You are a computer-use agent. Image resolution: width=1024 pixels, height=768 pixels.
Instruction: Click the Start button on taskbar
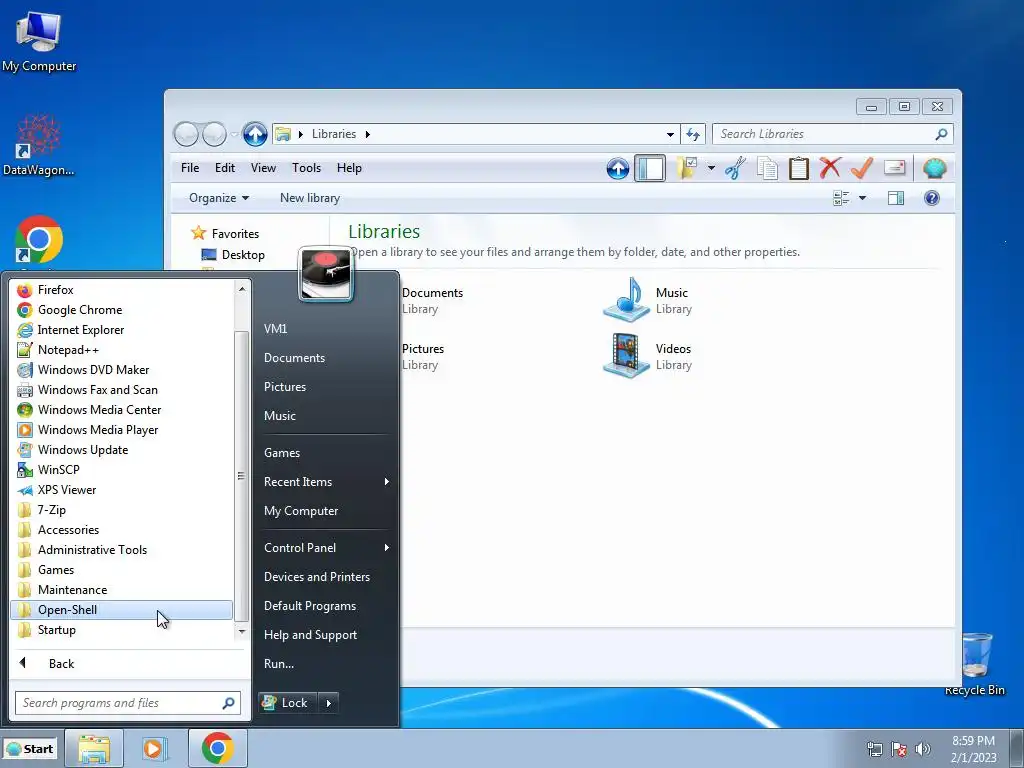29,749
